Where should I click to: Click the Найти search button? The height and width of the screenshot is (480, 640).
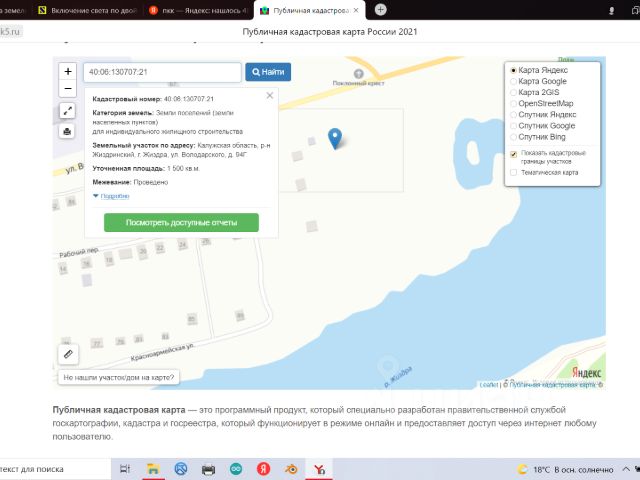pos(268,72)
